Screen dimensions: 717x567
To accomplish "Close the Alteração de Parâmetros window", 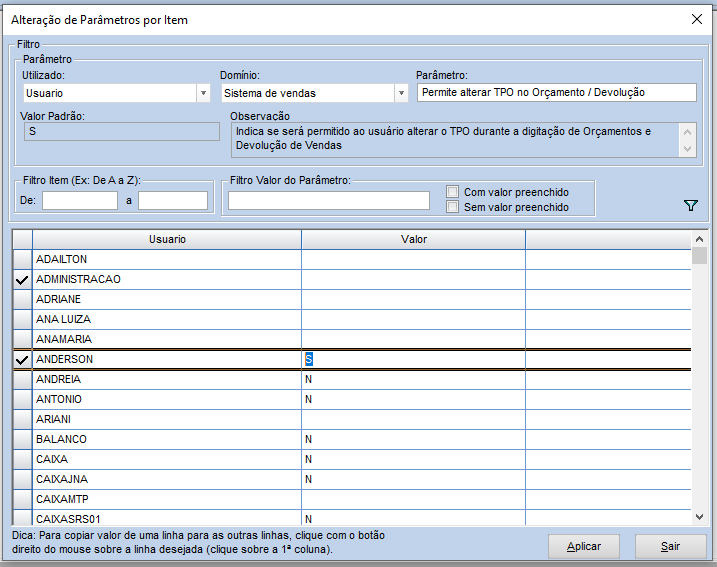I will 697,19.
